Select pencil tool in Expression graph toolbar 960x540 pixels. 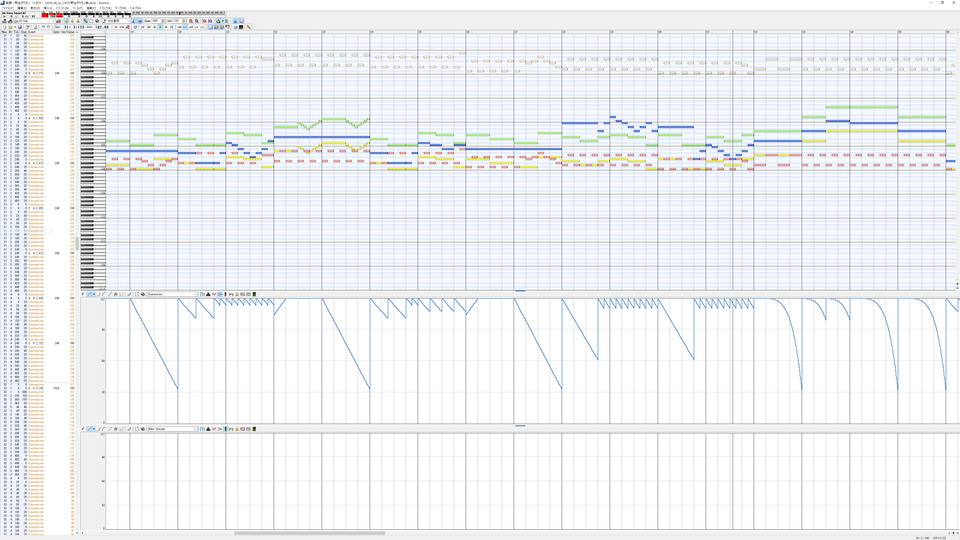(x=83, y=294)
